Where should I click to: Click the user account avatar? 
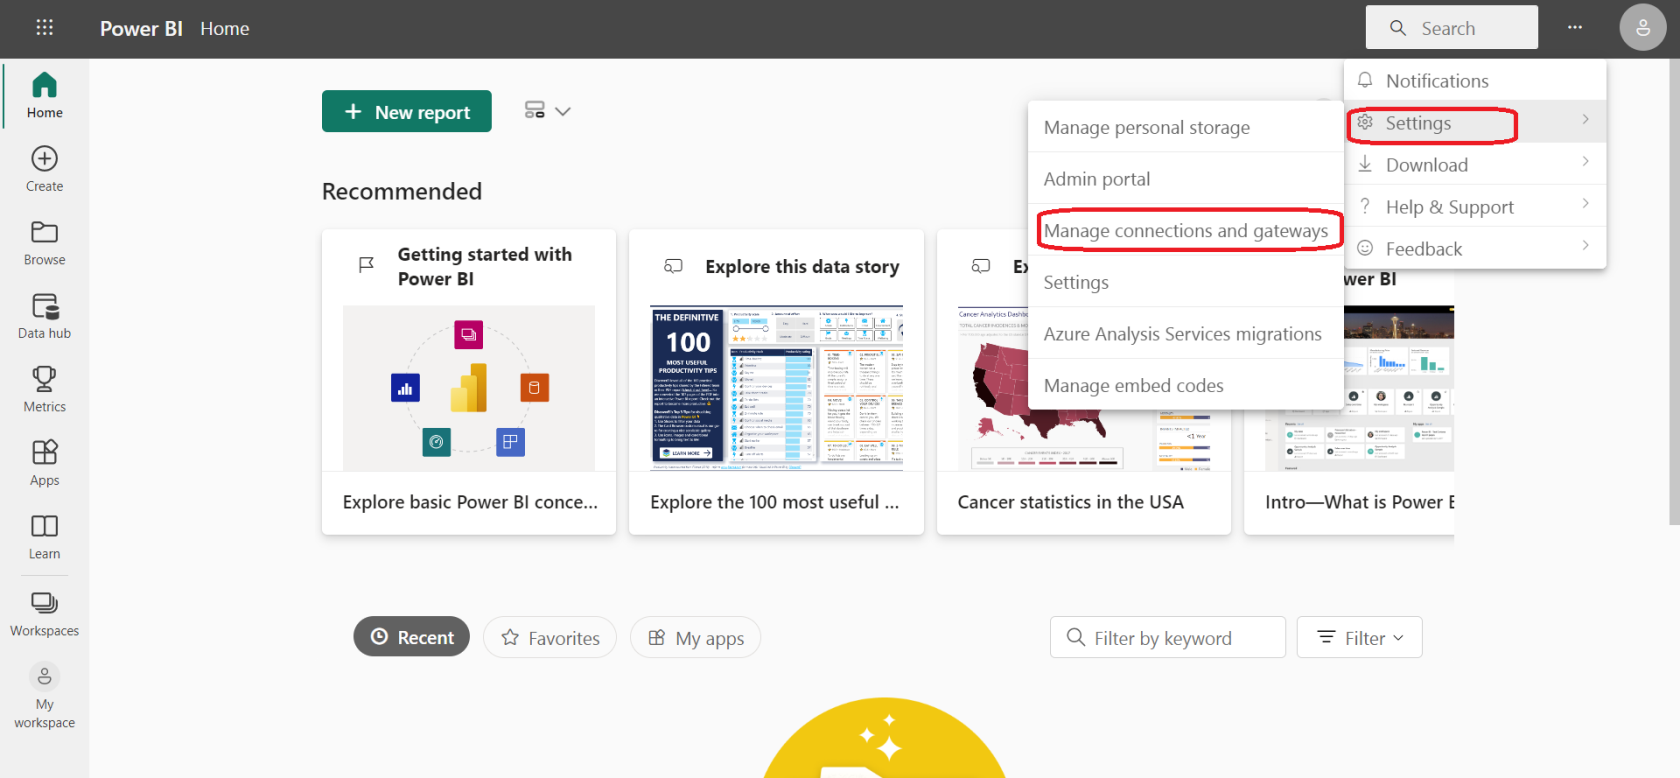click(x=1643, y=28)
